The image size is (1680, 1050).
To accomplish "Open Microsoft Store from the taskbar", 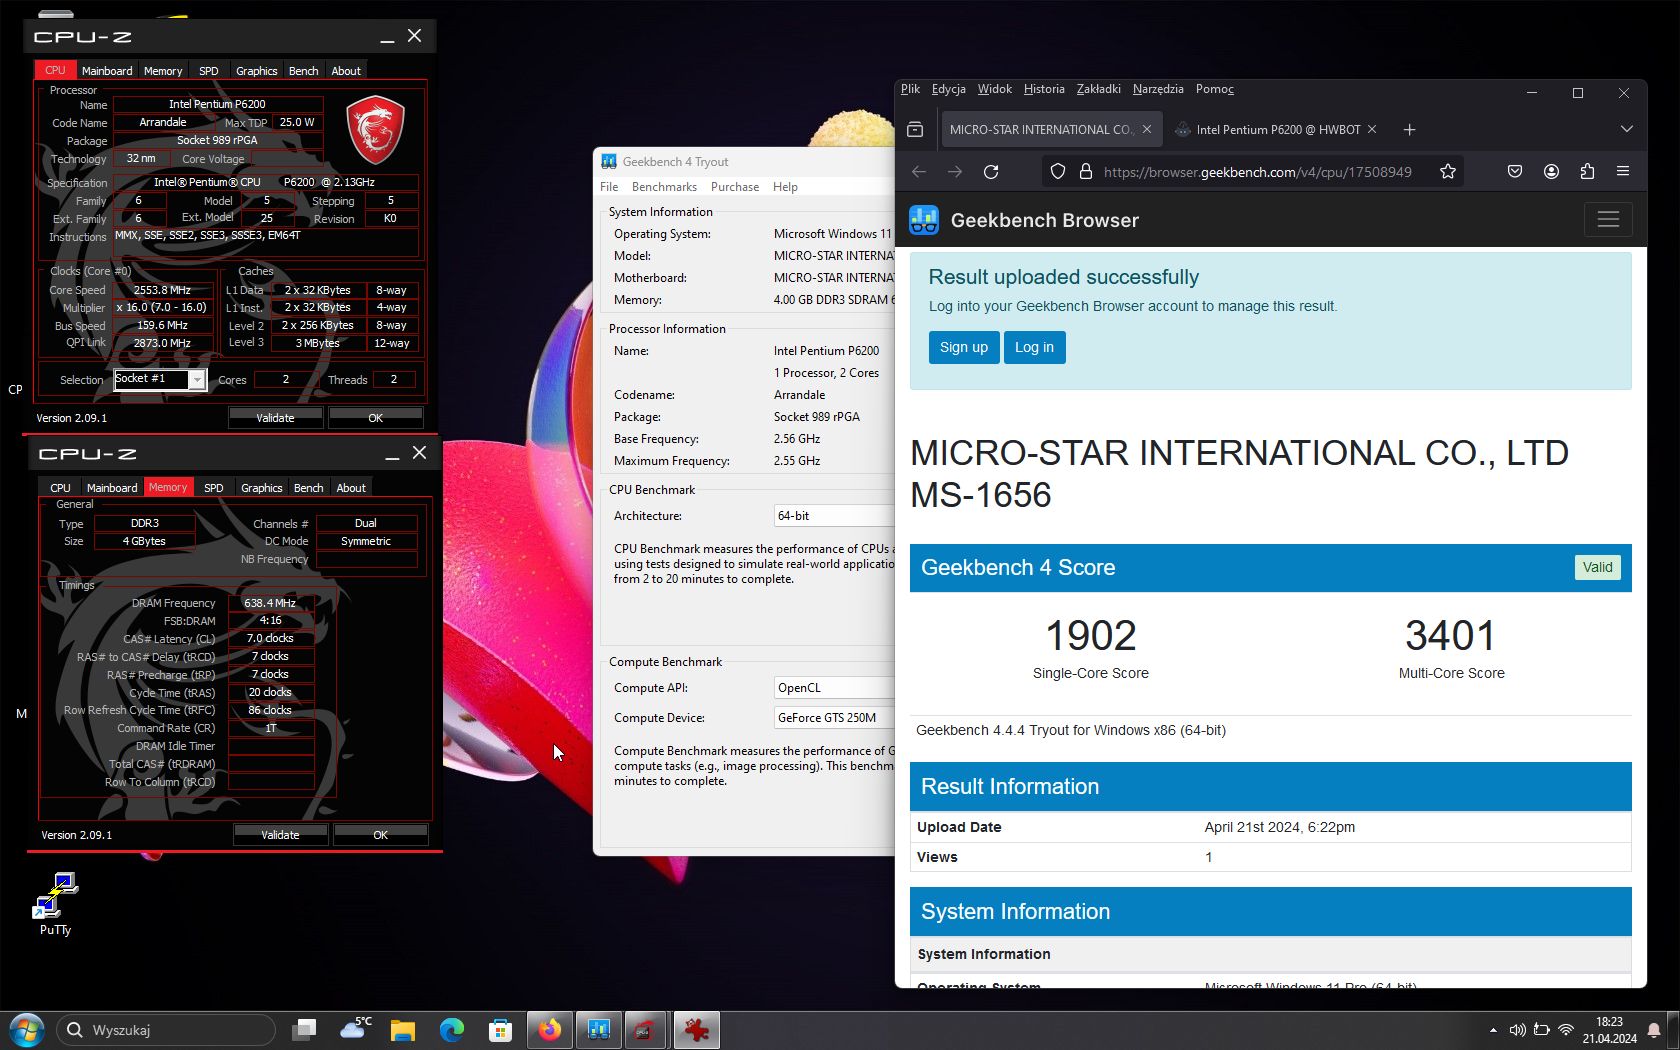I will [x=501, y=1030].
